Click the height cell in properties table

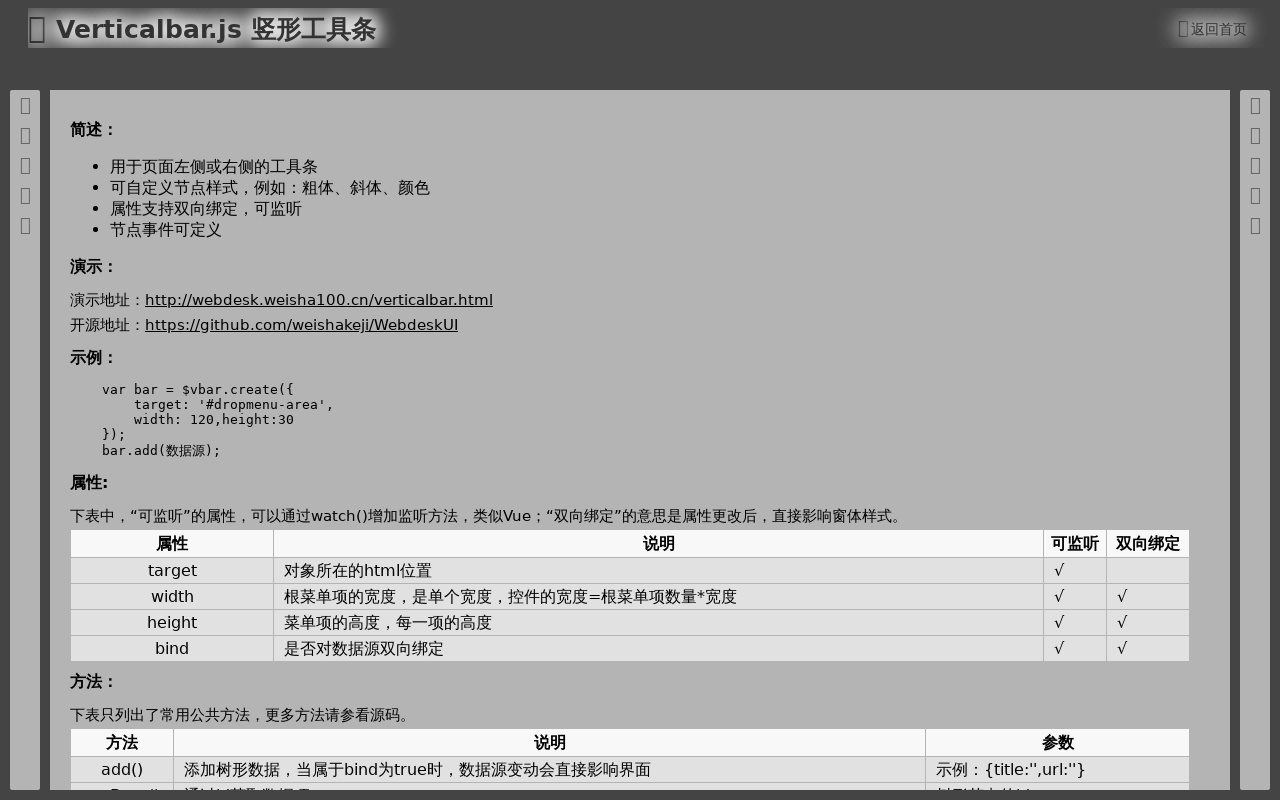click(172, 623)
